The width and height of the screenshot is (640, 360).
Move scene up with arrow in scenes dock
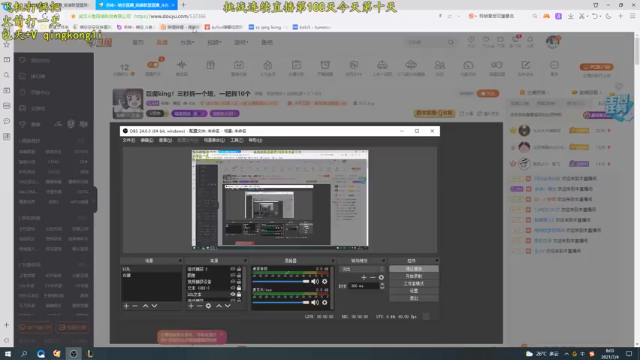[145, 306]
